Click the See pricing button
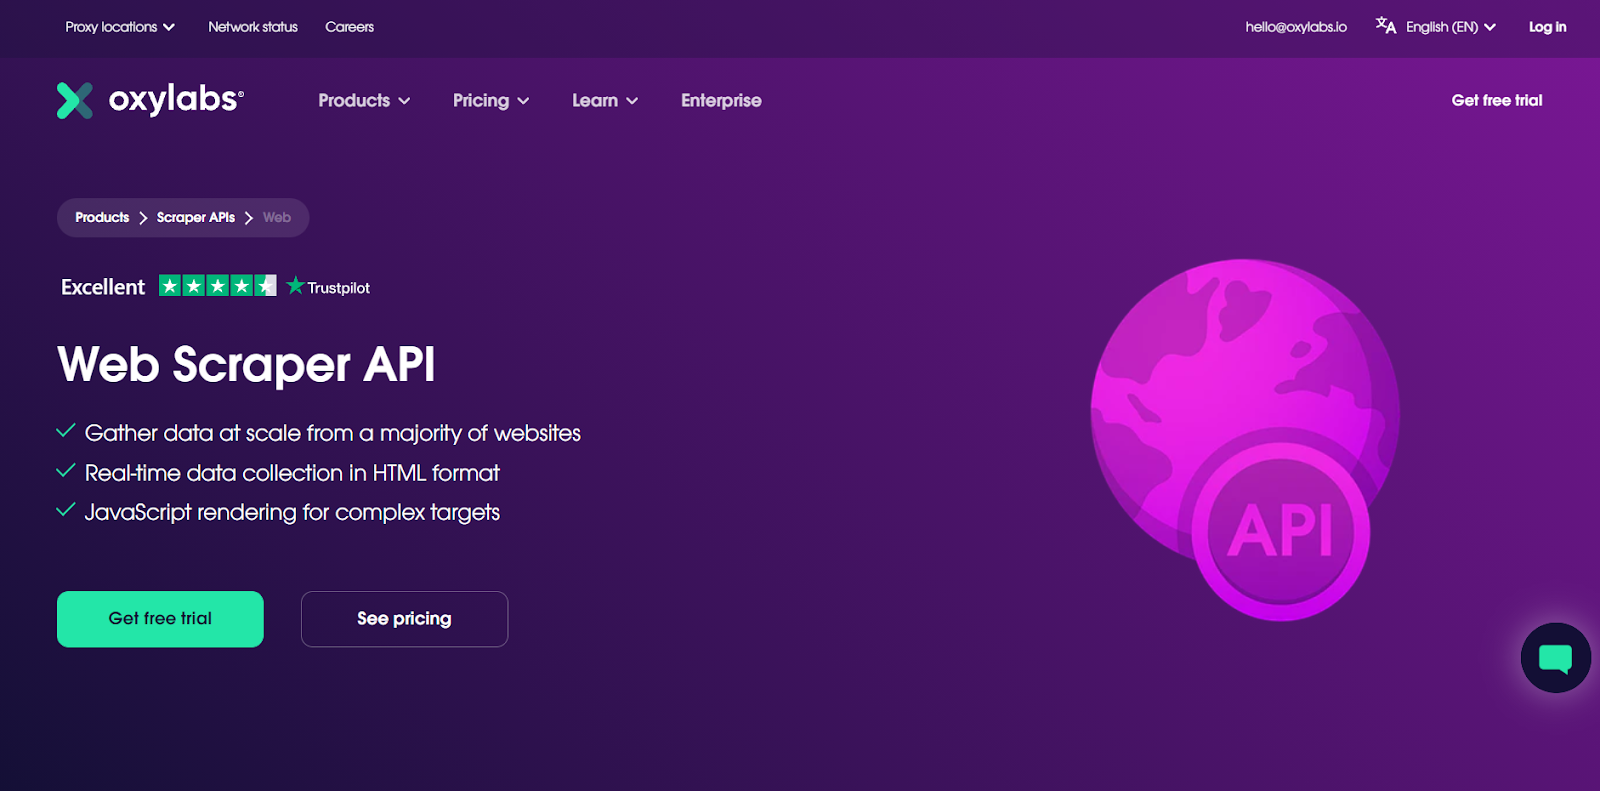The width and height of the screenshot is (1600, 791). point(404,619)
